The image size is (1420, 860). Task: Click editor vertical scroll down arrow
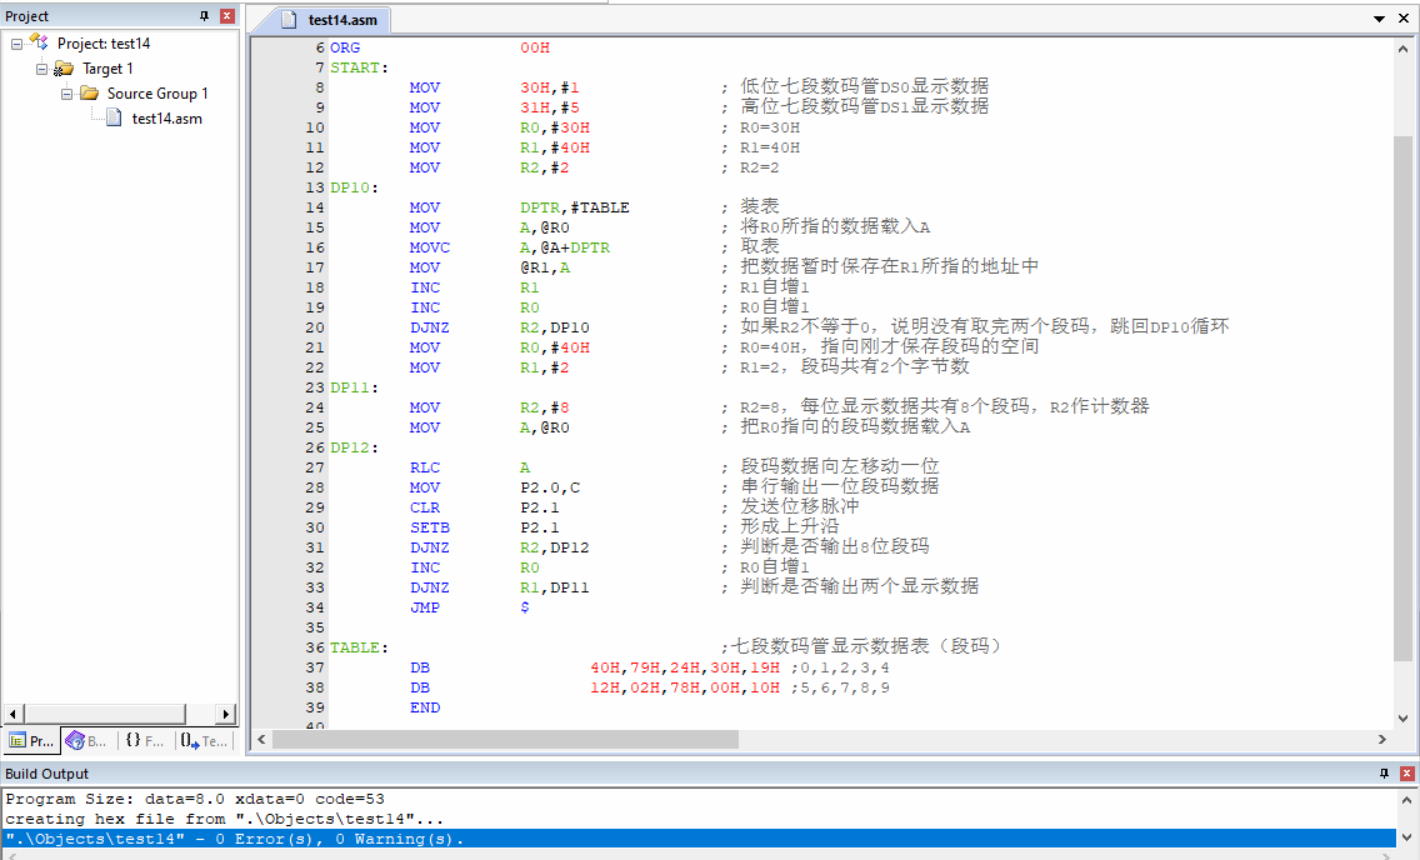(1403, 718)
